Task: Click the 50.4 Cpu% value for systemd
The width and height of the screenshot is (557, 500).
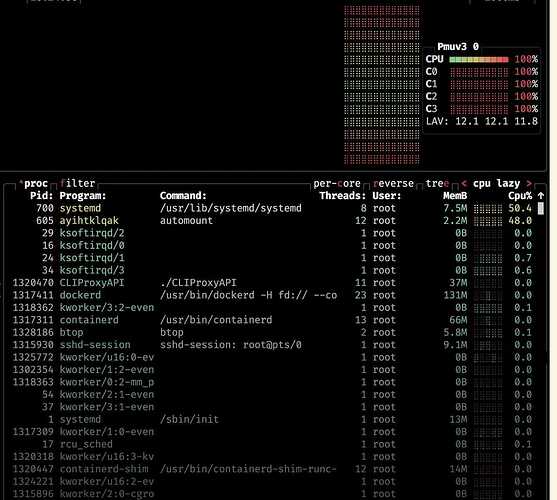Action: pos(520,208)
